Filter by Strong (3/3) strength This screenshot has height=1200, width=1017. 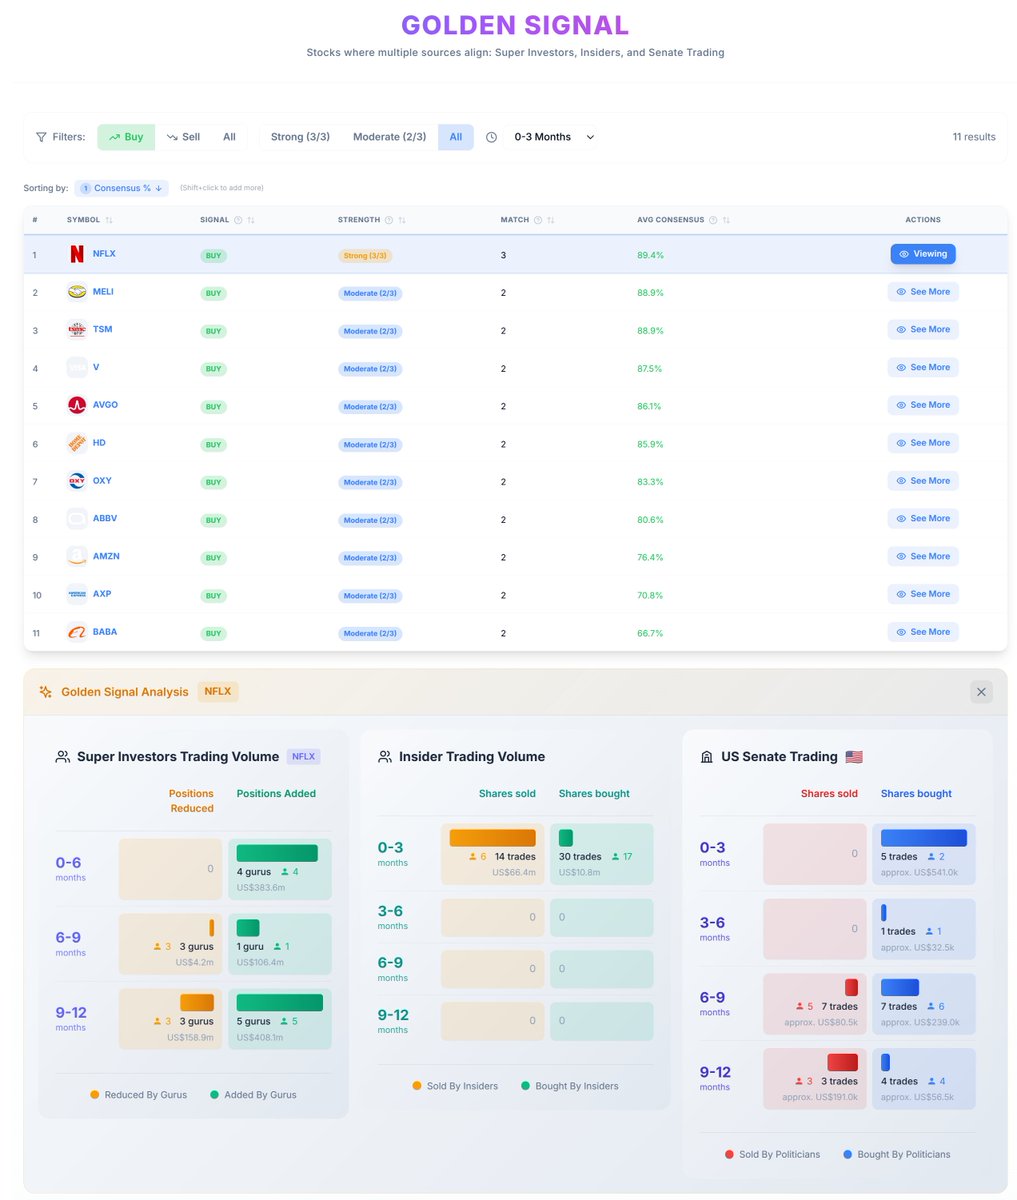(x=300, y=137)
